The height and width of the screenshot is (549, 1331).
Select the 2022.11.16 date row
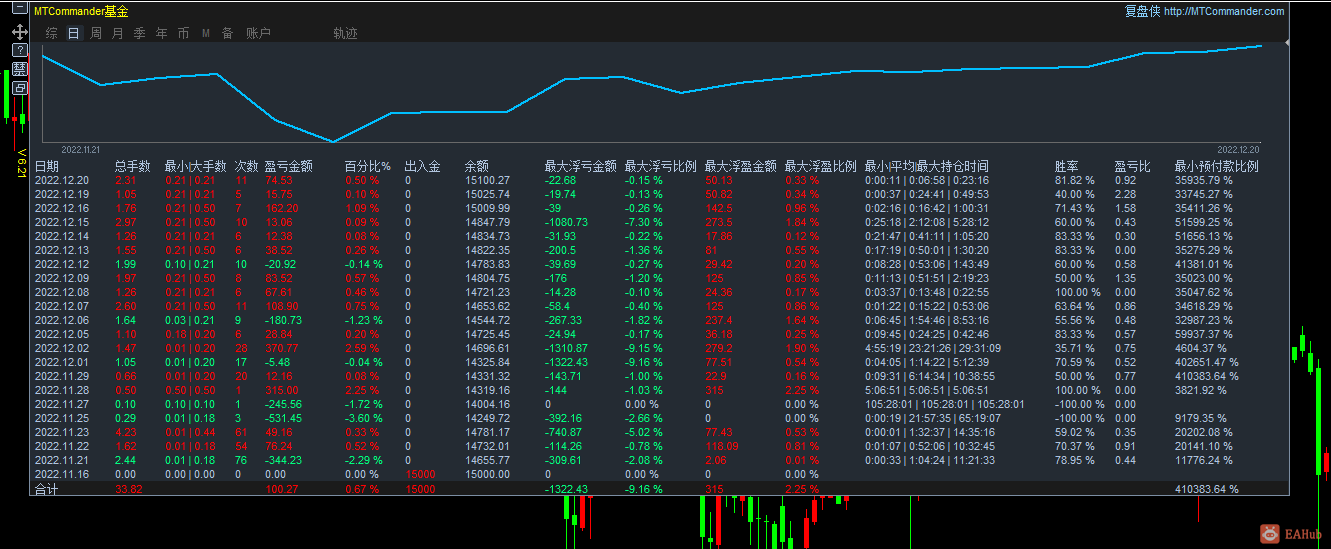(62, 474)
